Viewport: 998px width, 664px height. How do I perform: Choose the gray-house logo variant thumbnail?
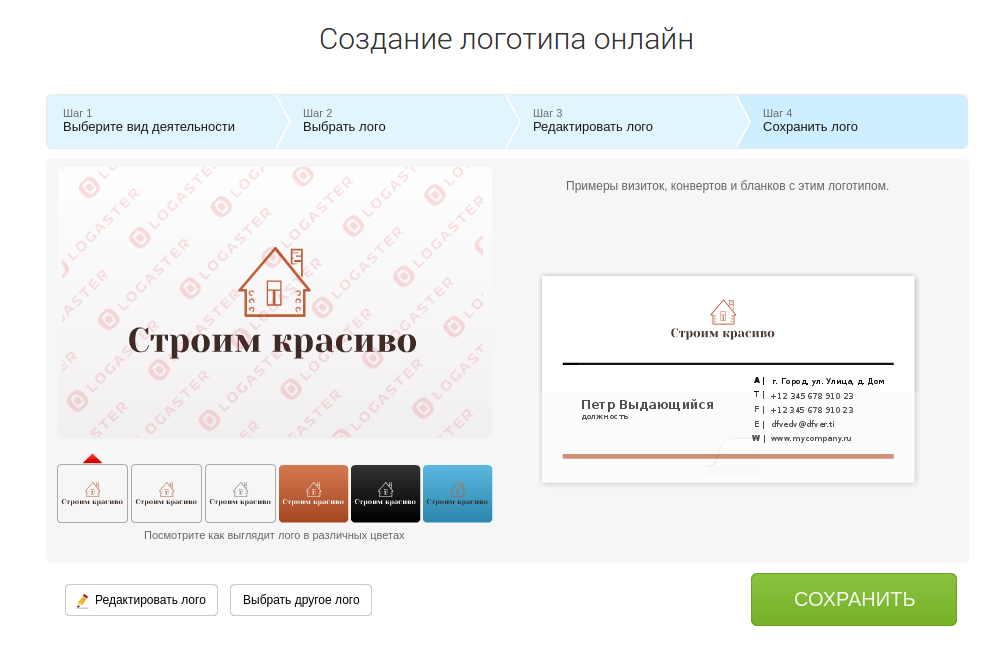click(240, 493)
